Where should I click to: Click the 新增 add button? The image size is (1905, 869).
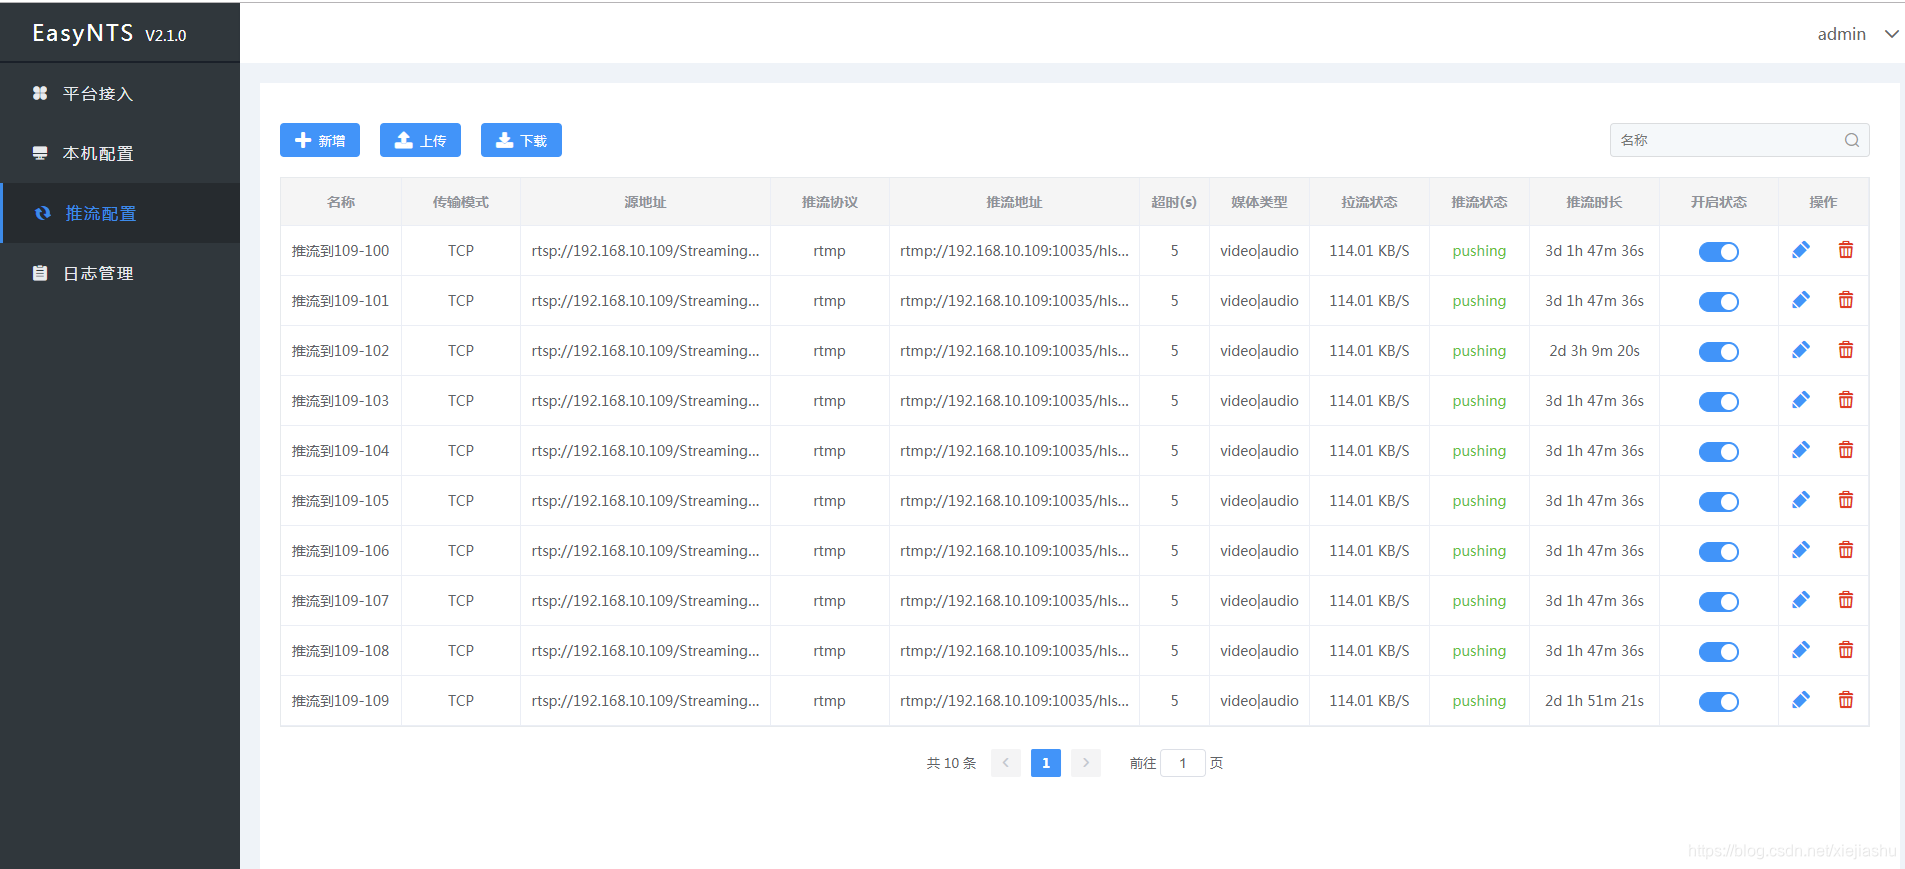click(320, 140)
